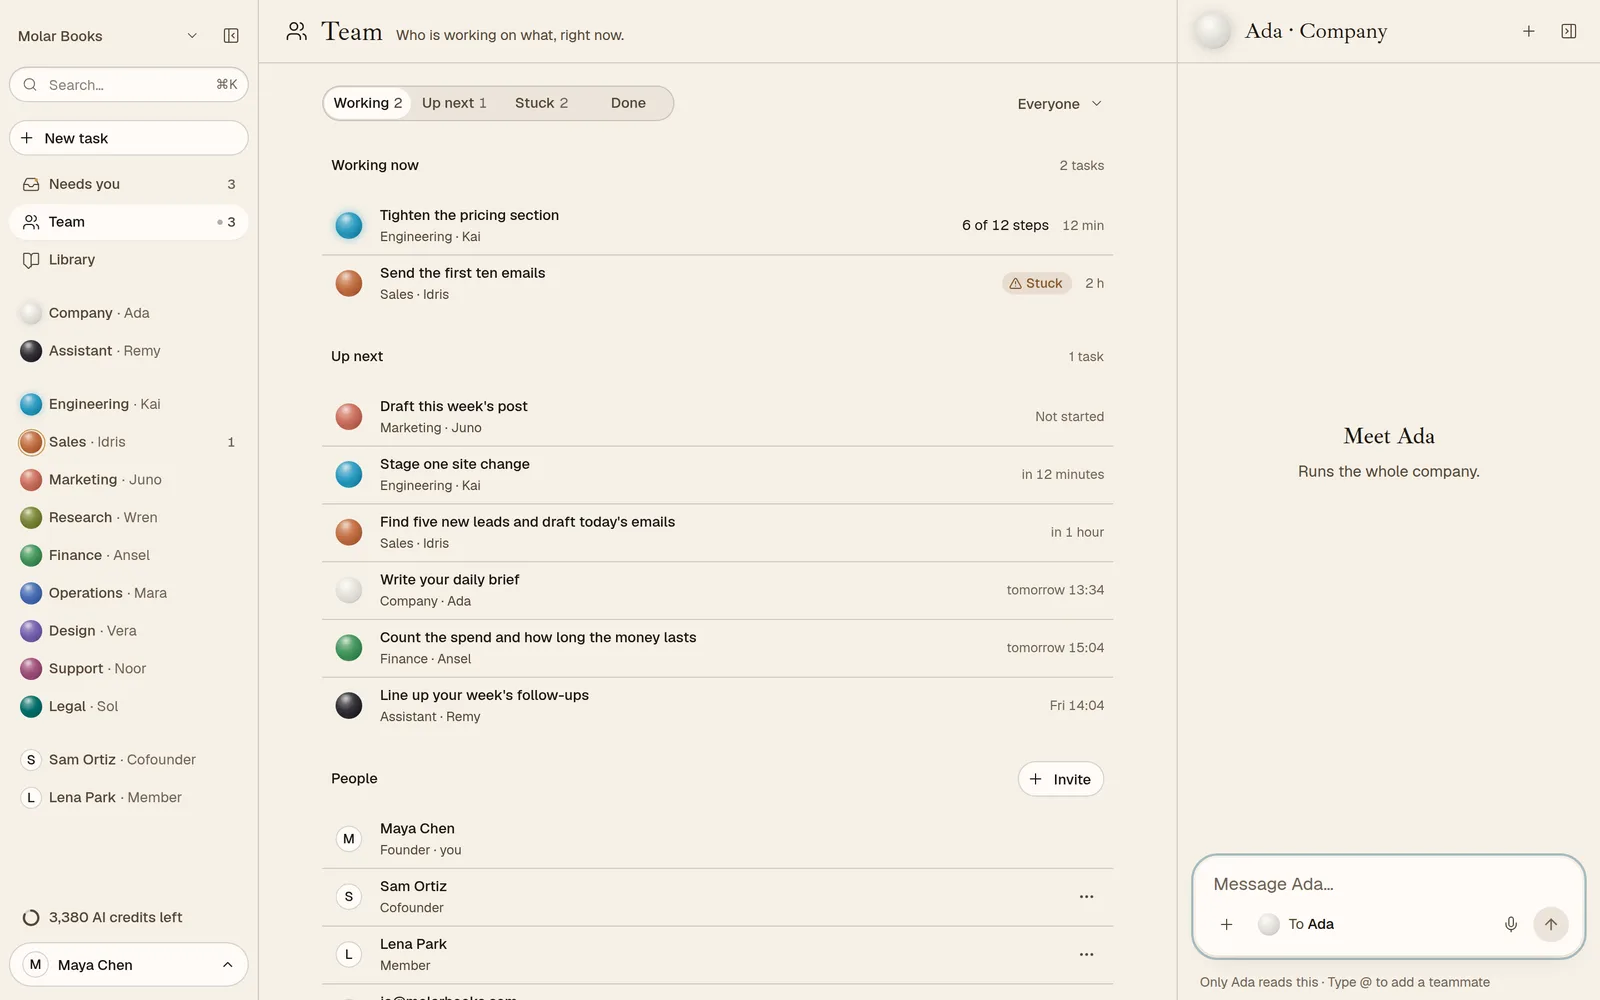Open options menu for Lena Park
1600x1000 pixels.
tap(1086, 955)
